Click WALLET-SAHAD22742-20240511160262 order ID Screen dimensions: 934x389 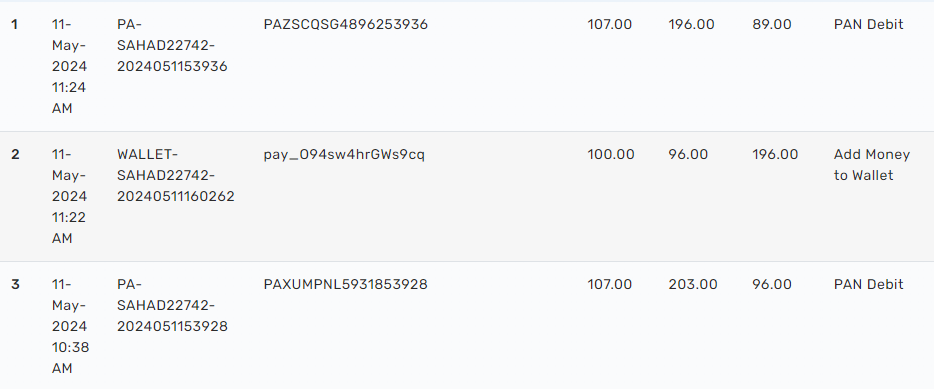coord(176,175)
